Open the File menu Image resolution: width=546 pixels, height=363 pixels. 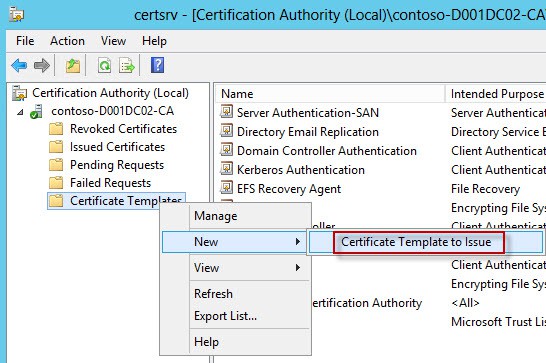(25, 41)
